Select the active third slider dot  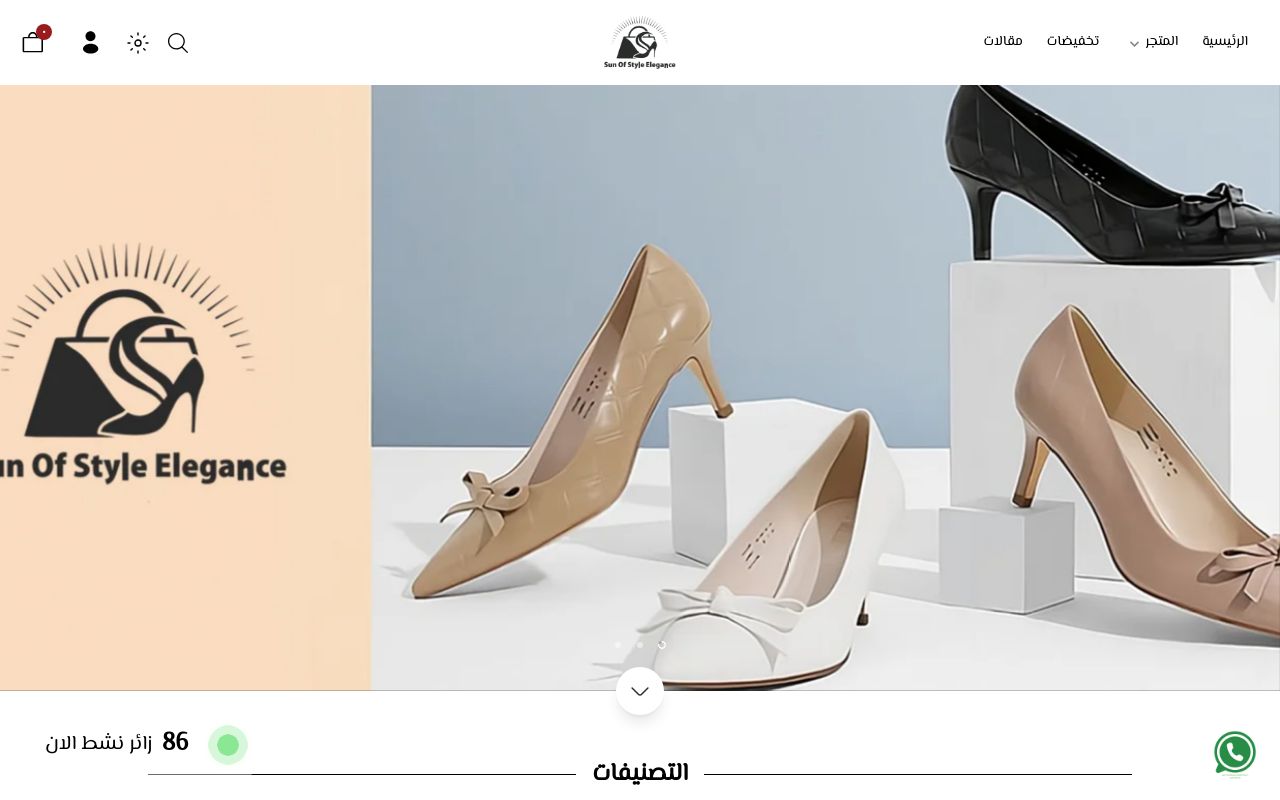[x=662, y=645]
